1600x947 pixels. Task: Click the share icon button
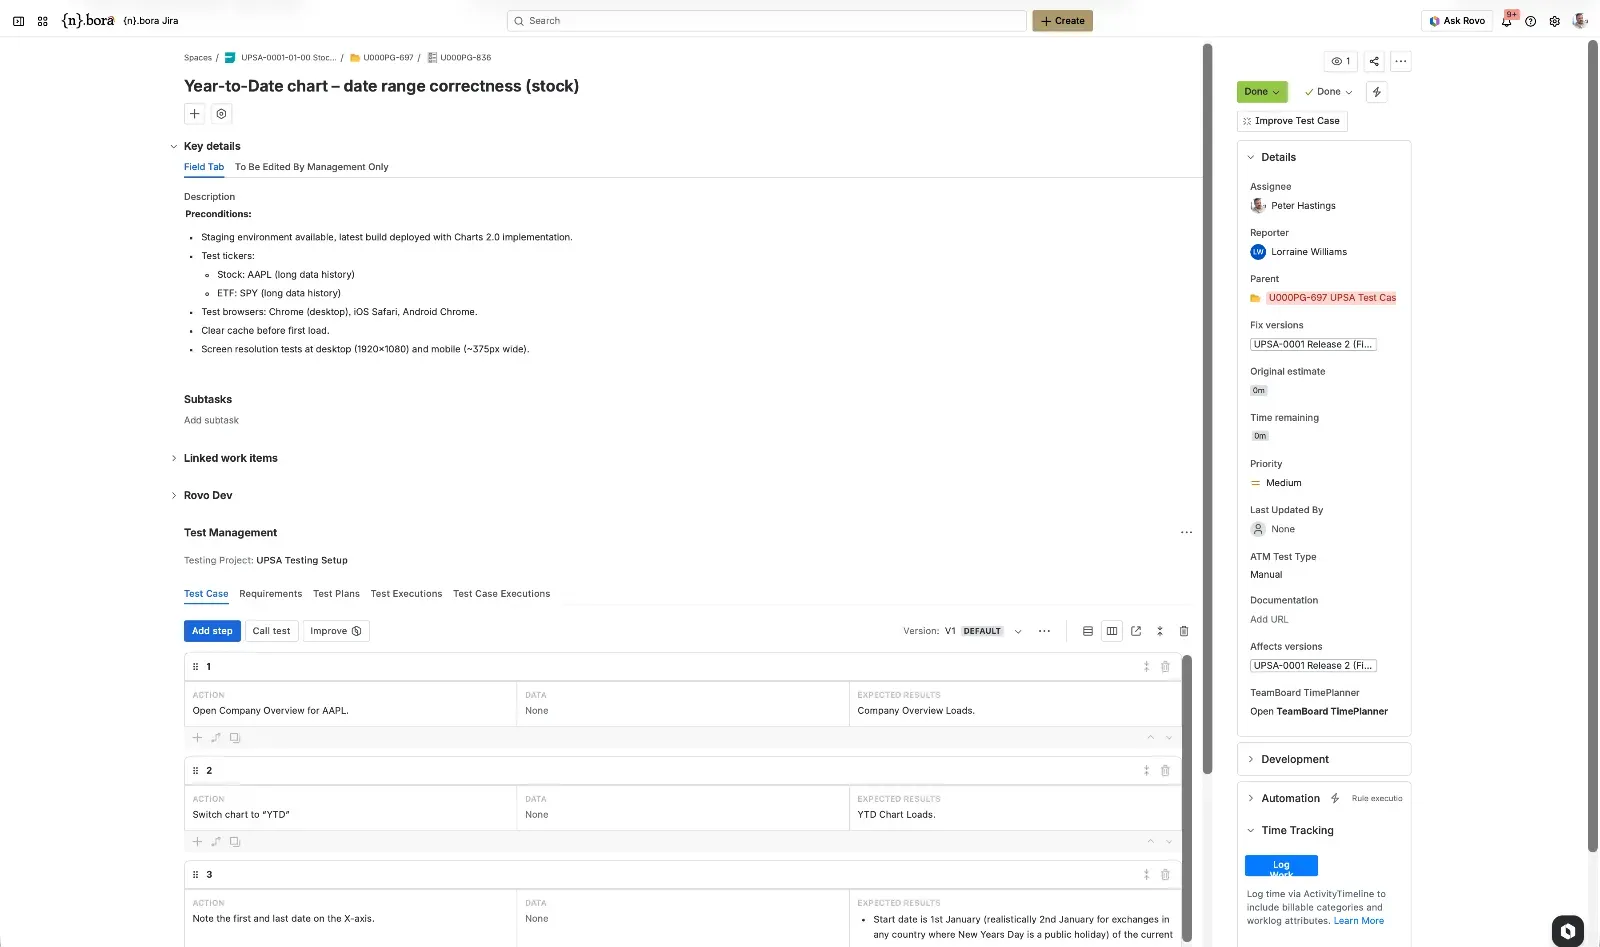pyautogui.click(x=1374, y=61)
